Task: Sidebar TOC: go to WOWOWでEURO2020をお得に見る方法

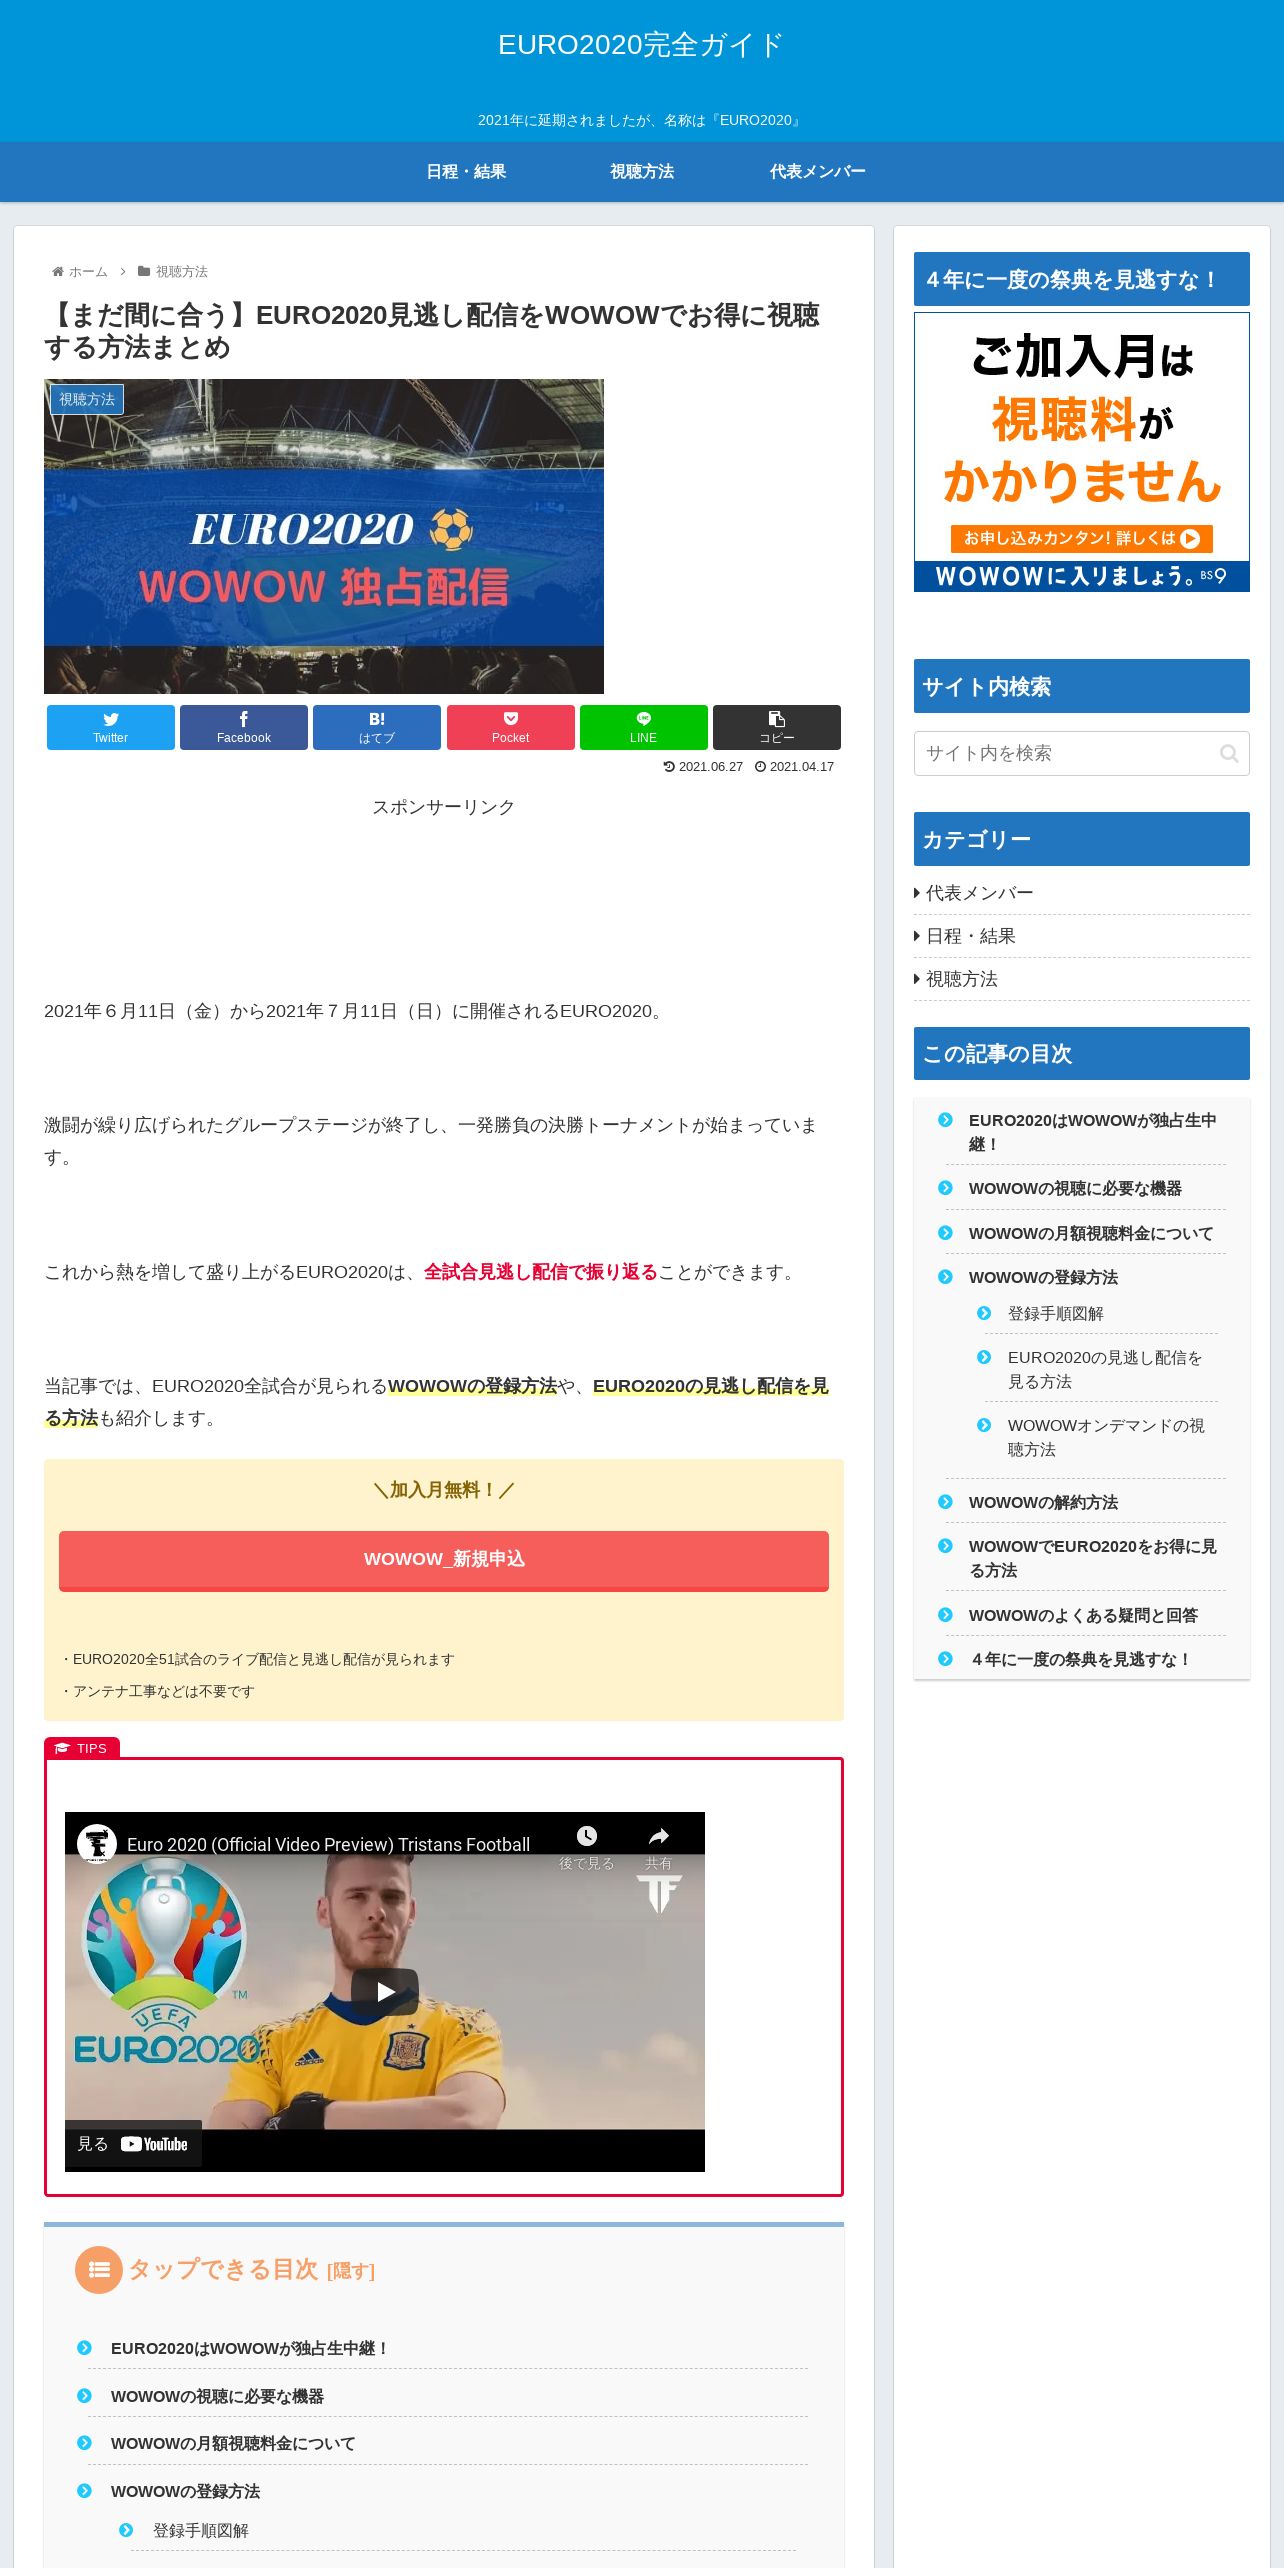Action: click(x=1092, y=1559)
